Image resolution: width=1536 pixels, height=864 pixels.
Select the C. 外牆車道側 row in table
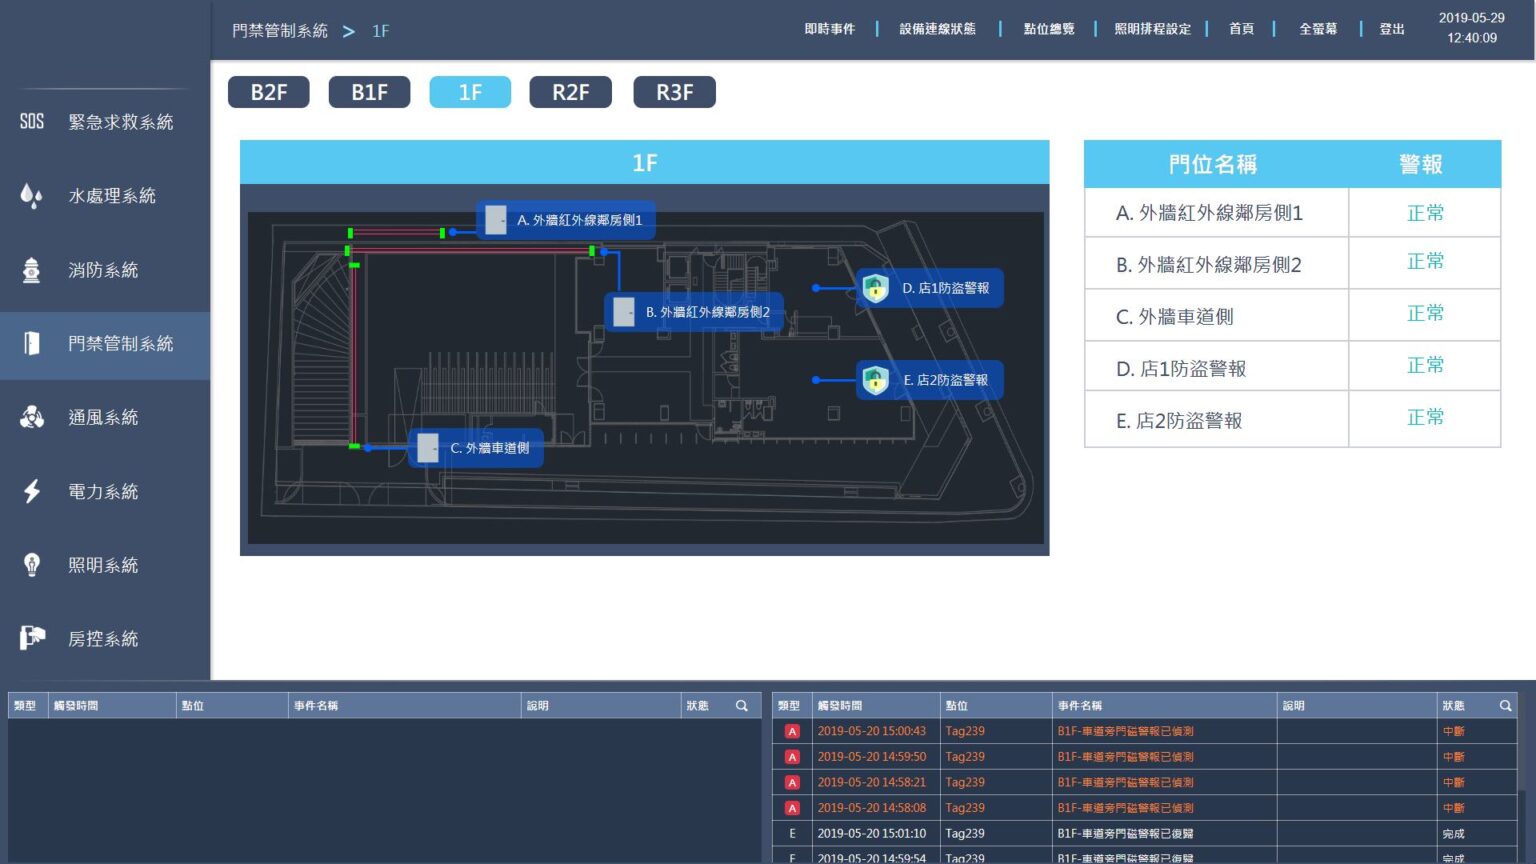pos(1215,317)
